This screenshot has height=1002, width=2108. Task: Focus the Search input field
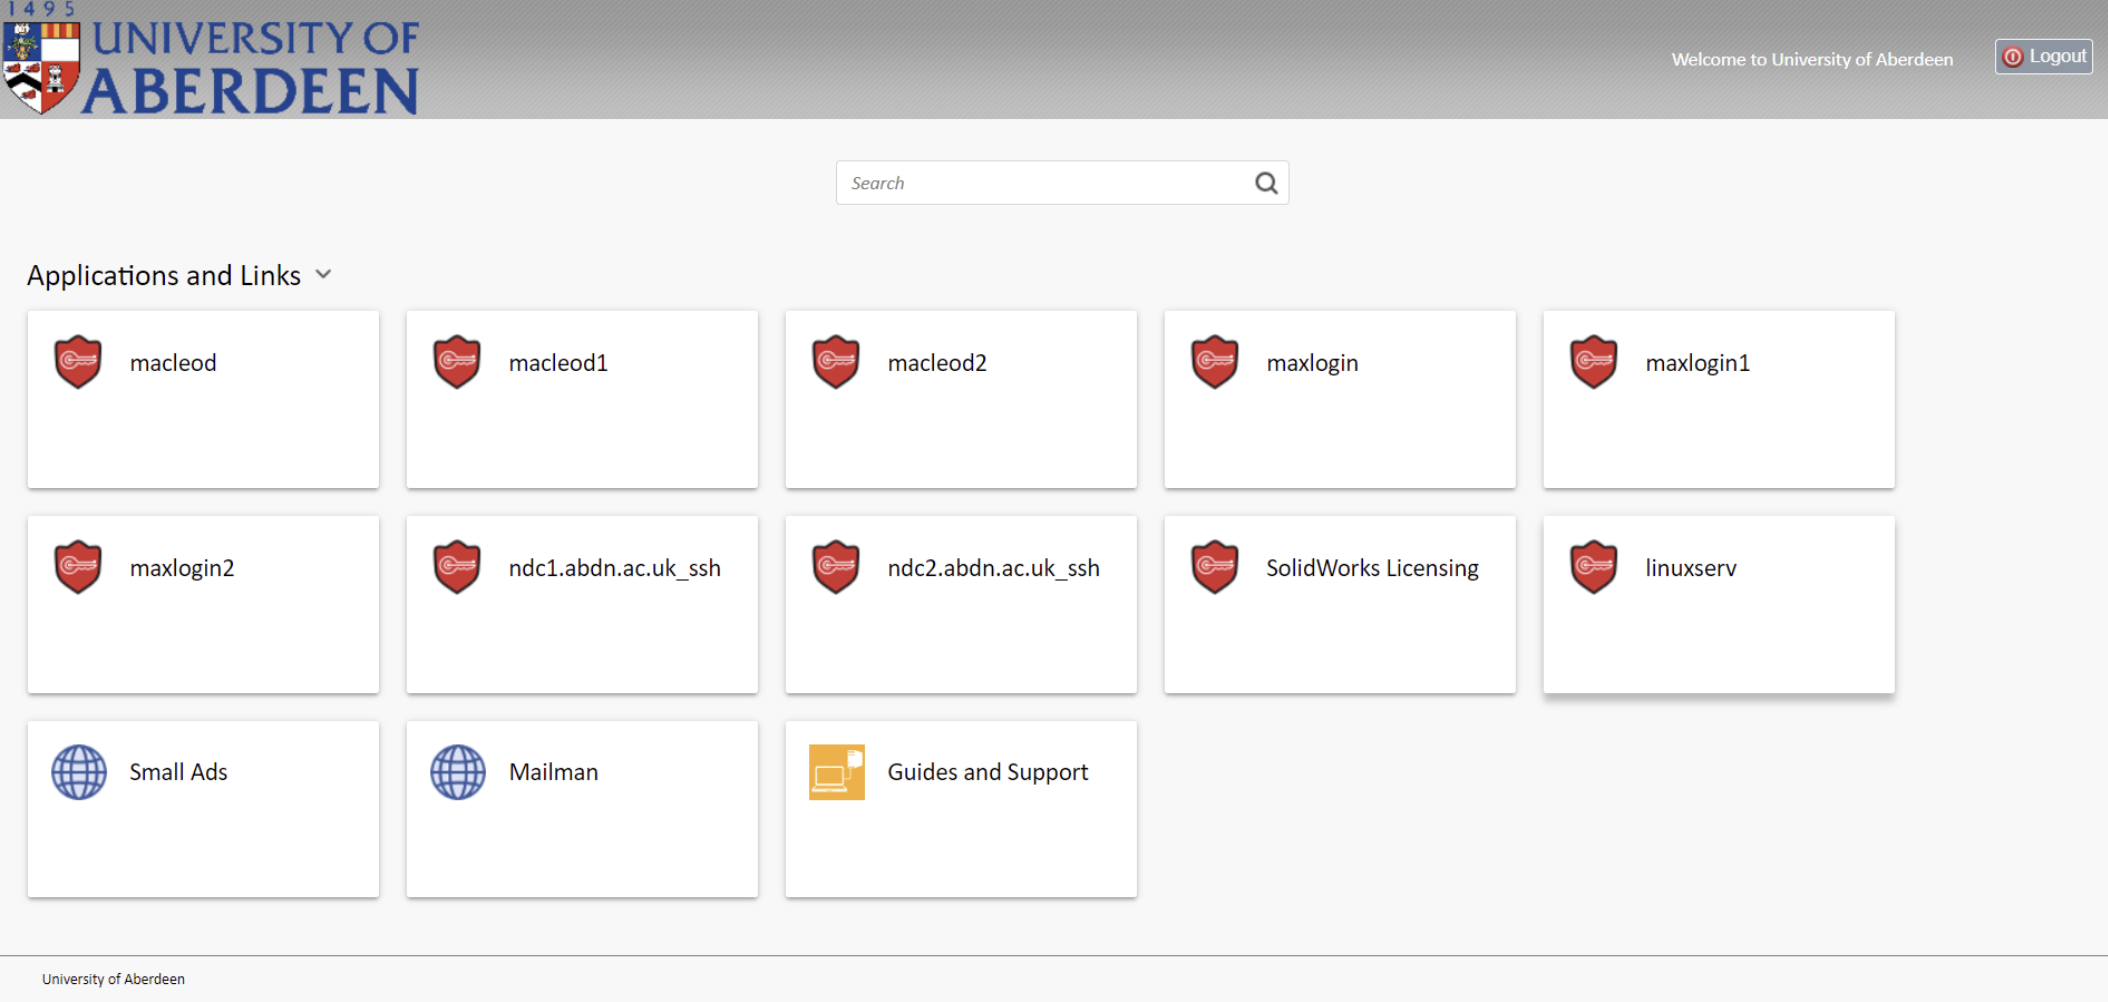1062,183
